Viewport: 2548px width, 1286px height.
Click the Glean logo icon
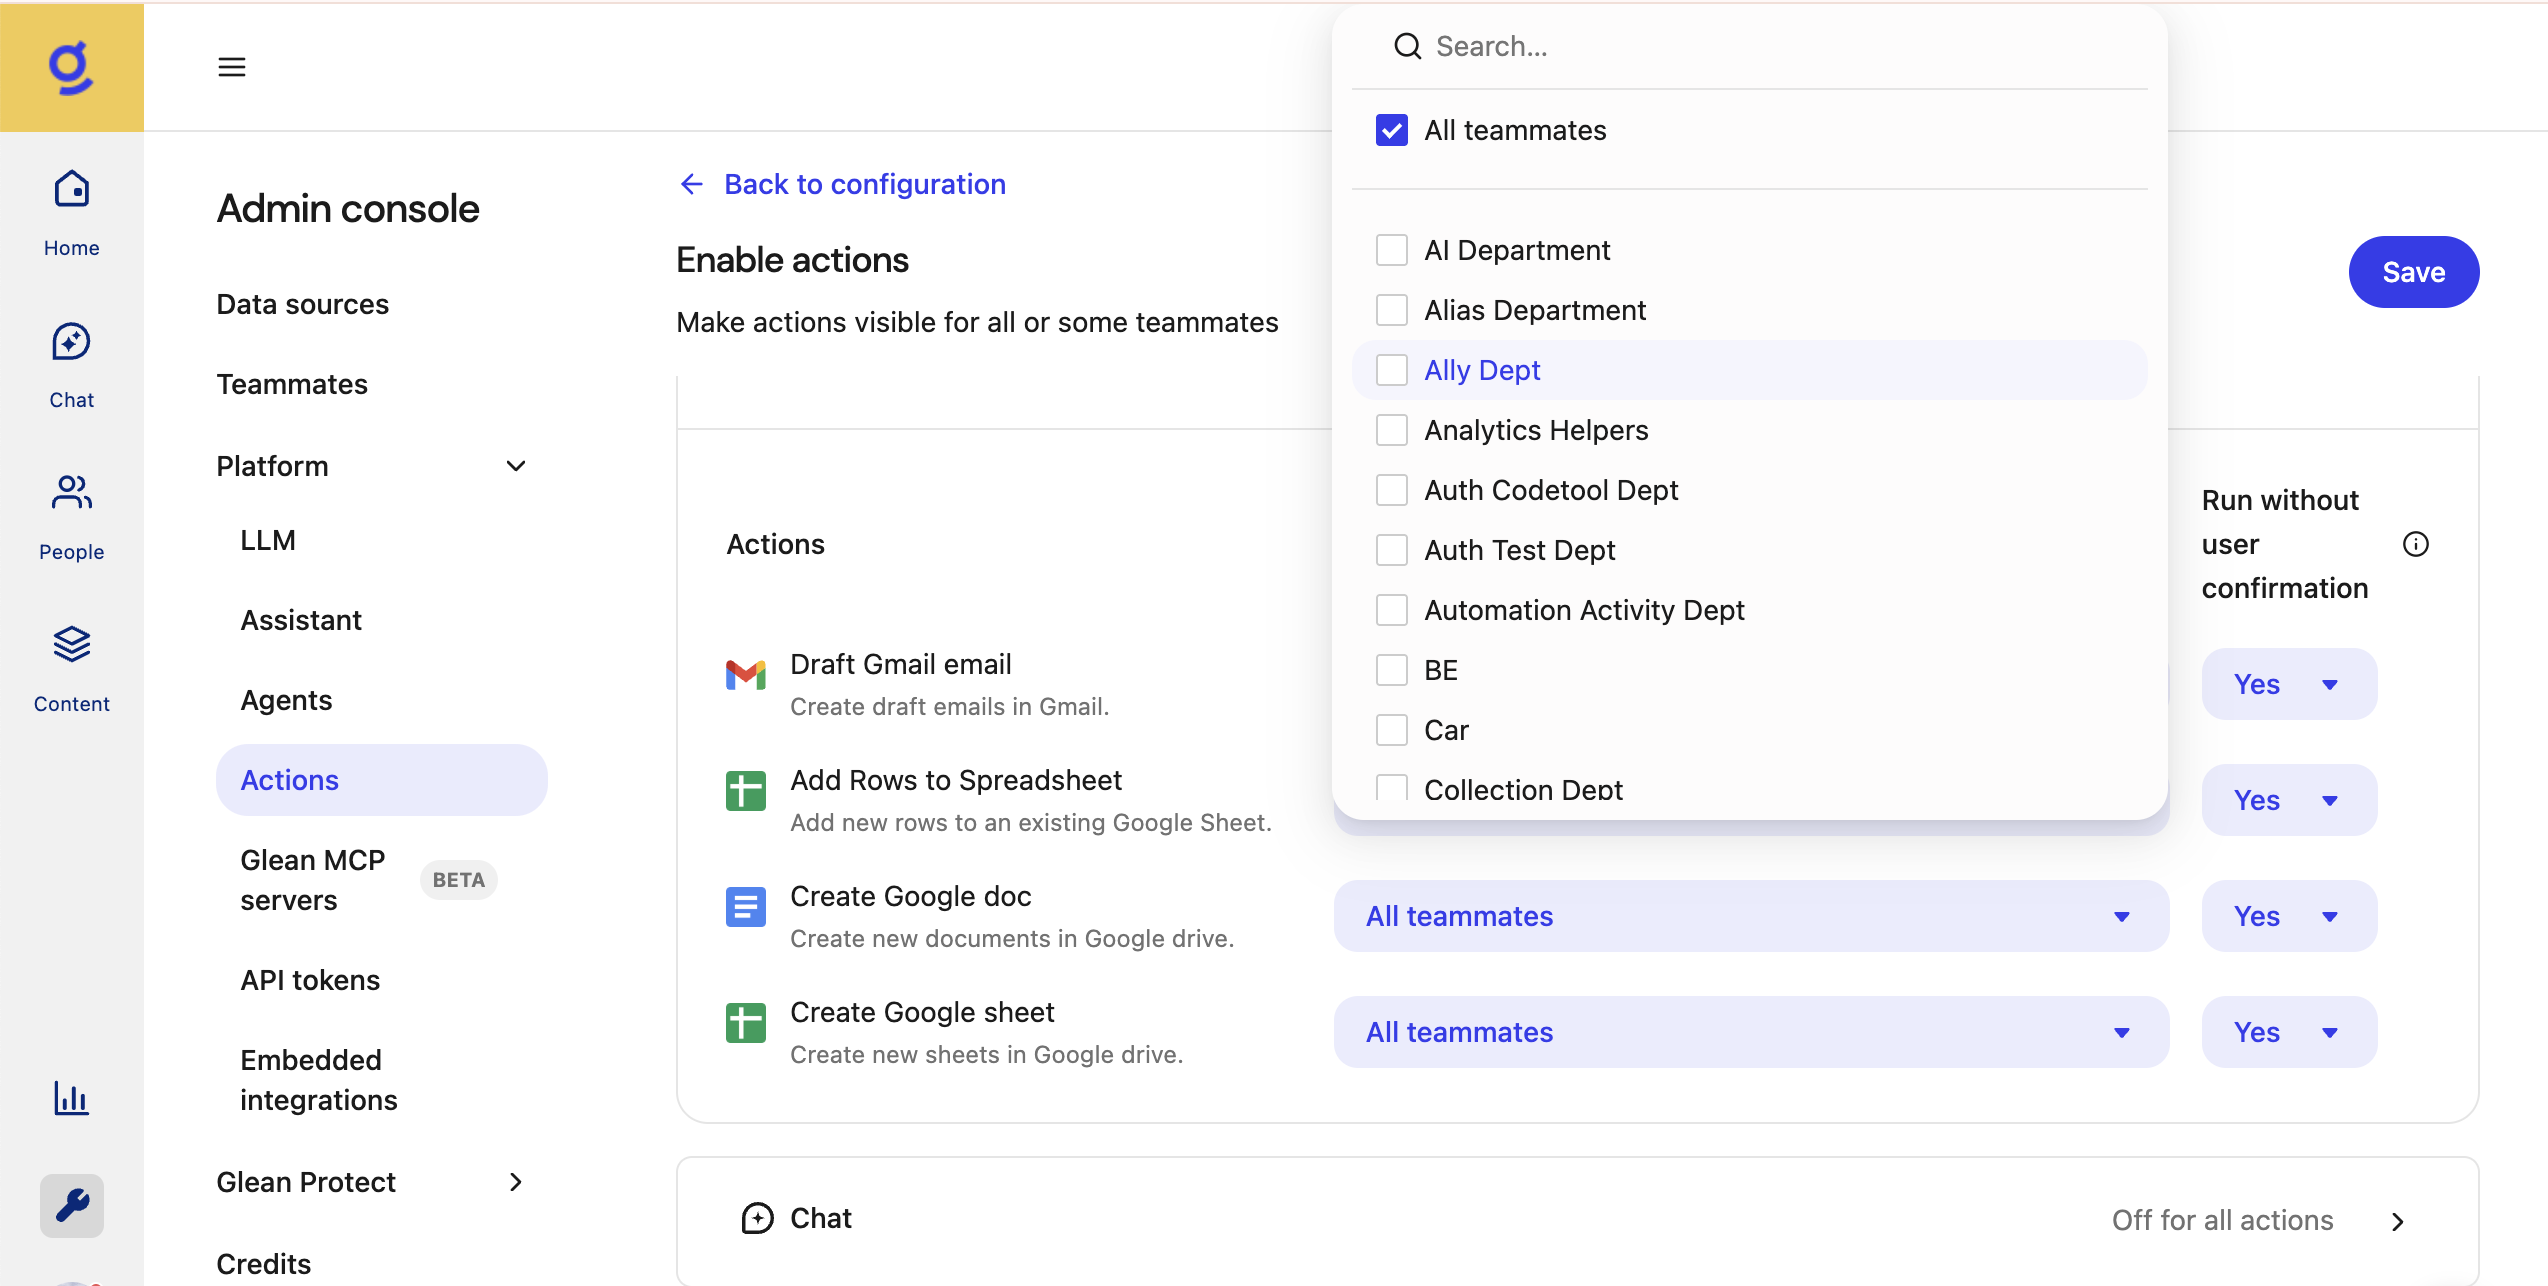pos(71,67)
